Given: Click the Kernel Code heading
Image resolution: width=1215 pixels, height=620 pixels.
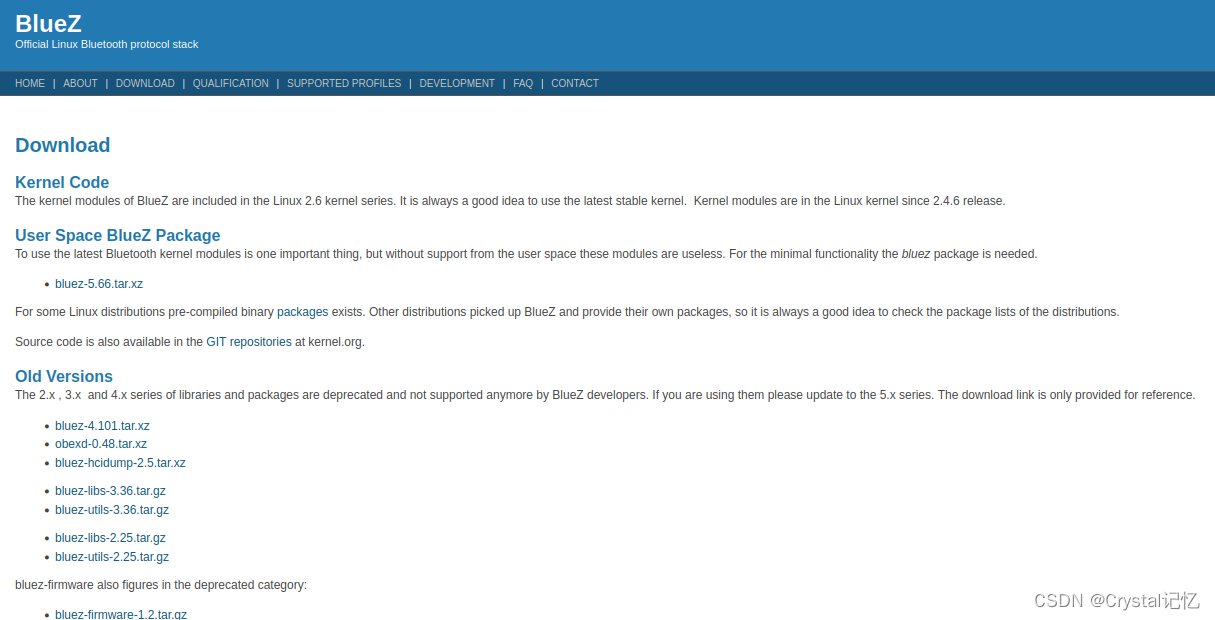Looking at the screenshot, I should pos(62,182).
